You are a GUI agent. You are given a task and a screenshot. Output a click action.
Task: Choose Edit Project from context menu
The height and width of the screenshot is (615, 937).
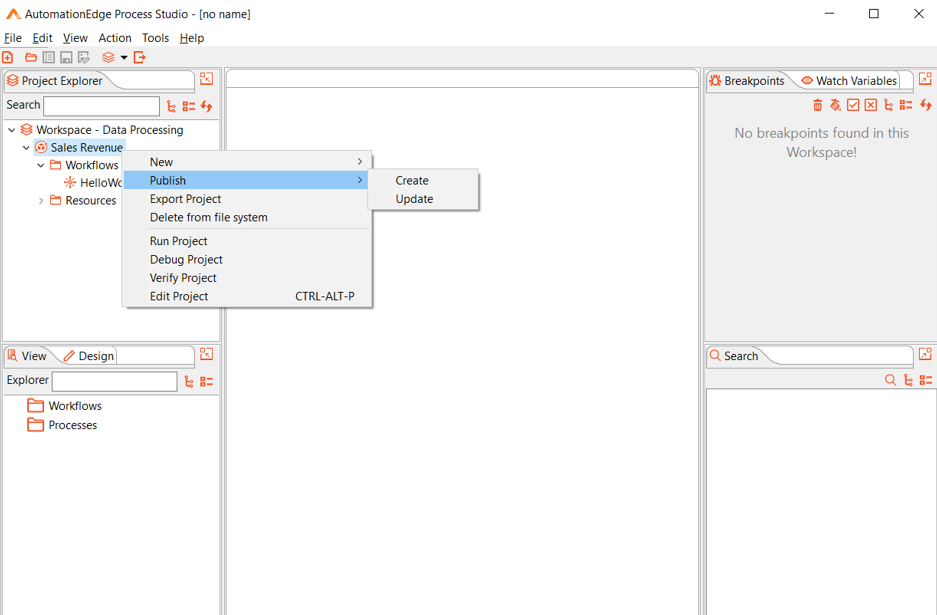pos(247,296)
